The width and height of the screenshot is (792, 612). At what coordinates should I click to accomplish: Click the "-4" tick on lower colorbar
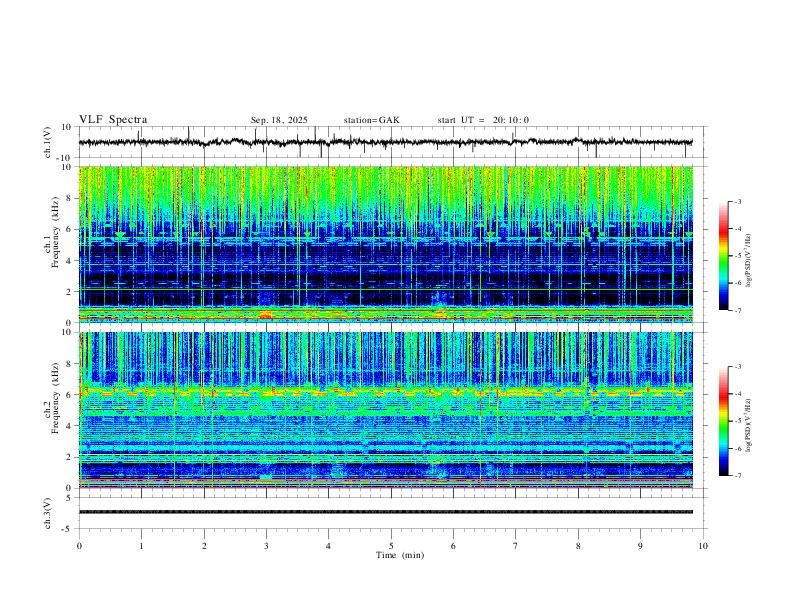(737, 393)
